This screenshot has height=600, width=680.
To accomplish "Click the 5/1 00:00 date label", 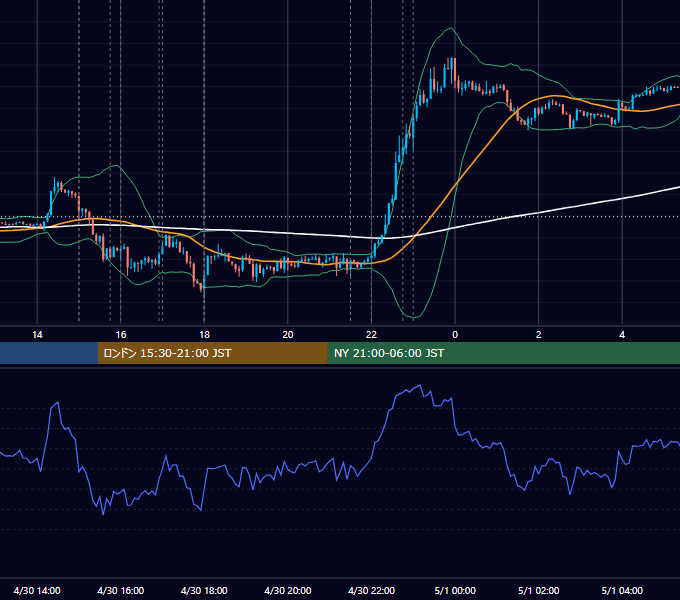I will pyautogui.click(x=455, y=590).
